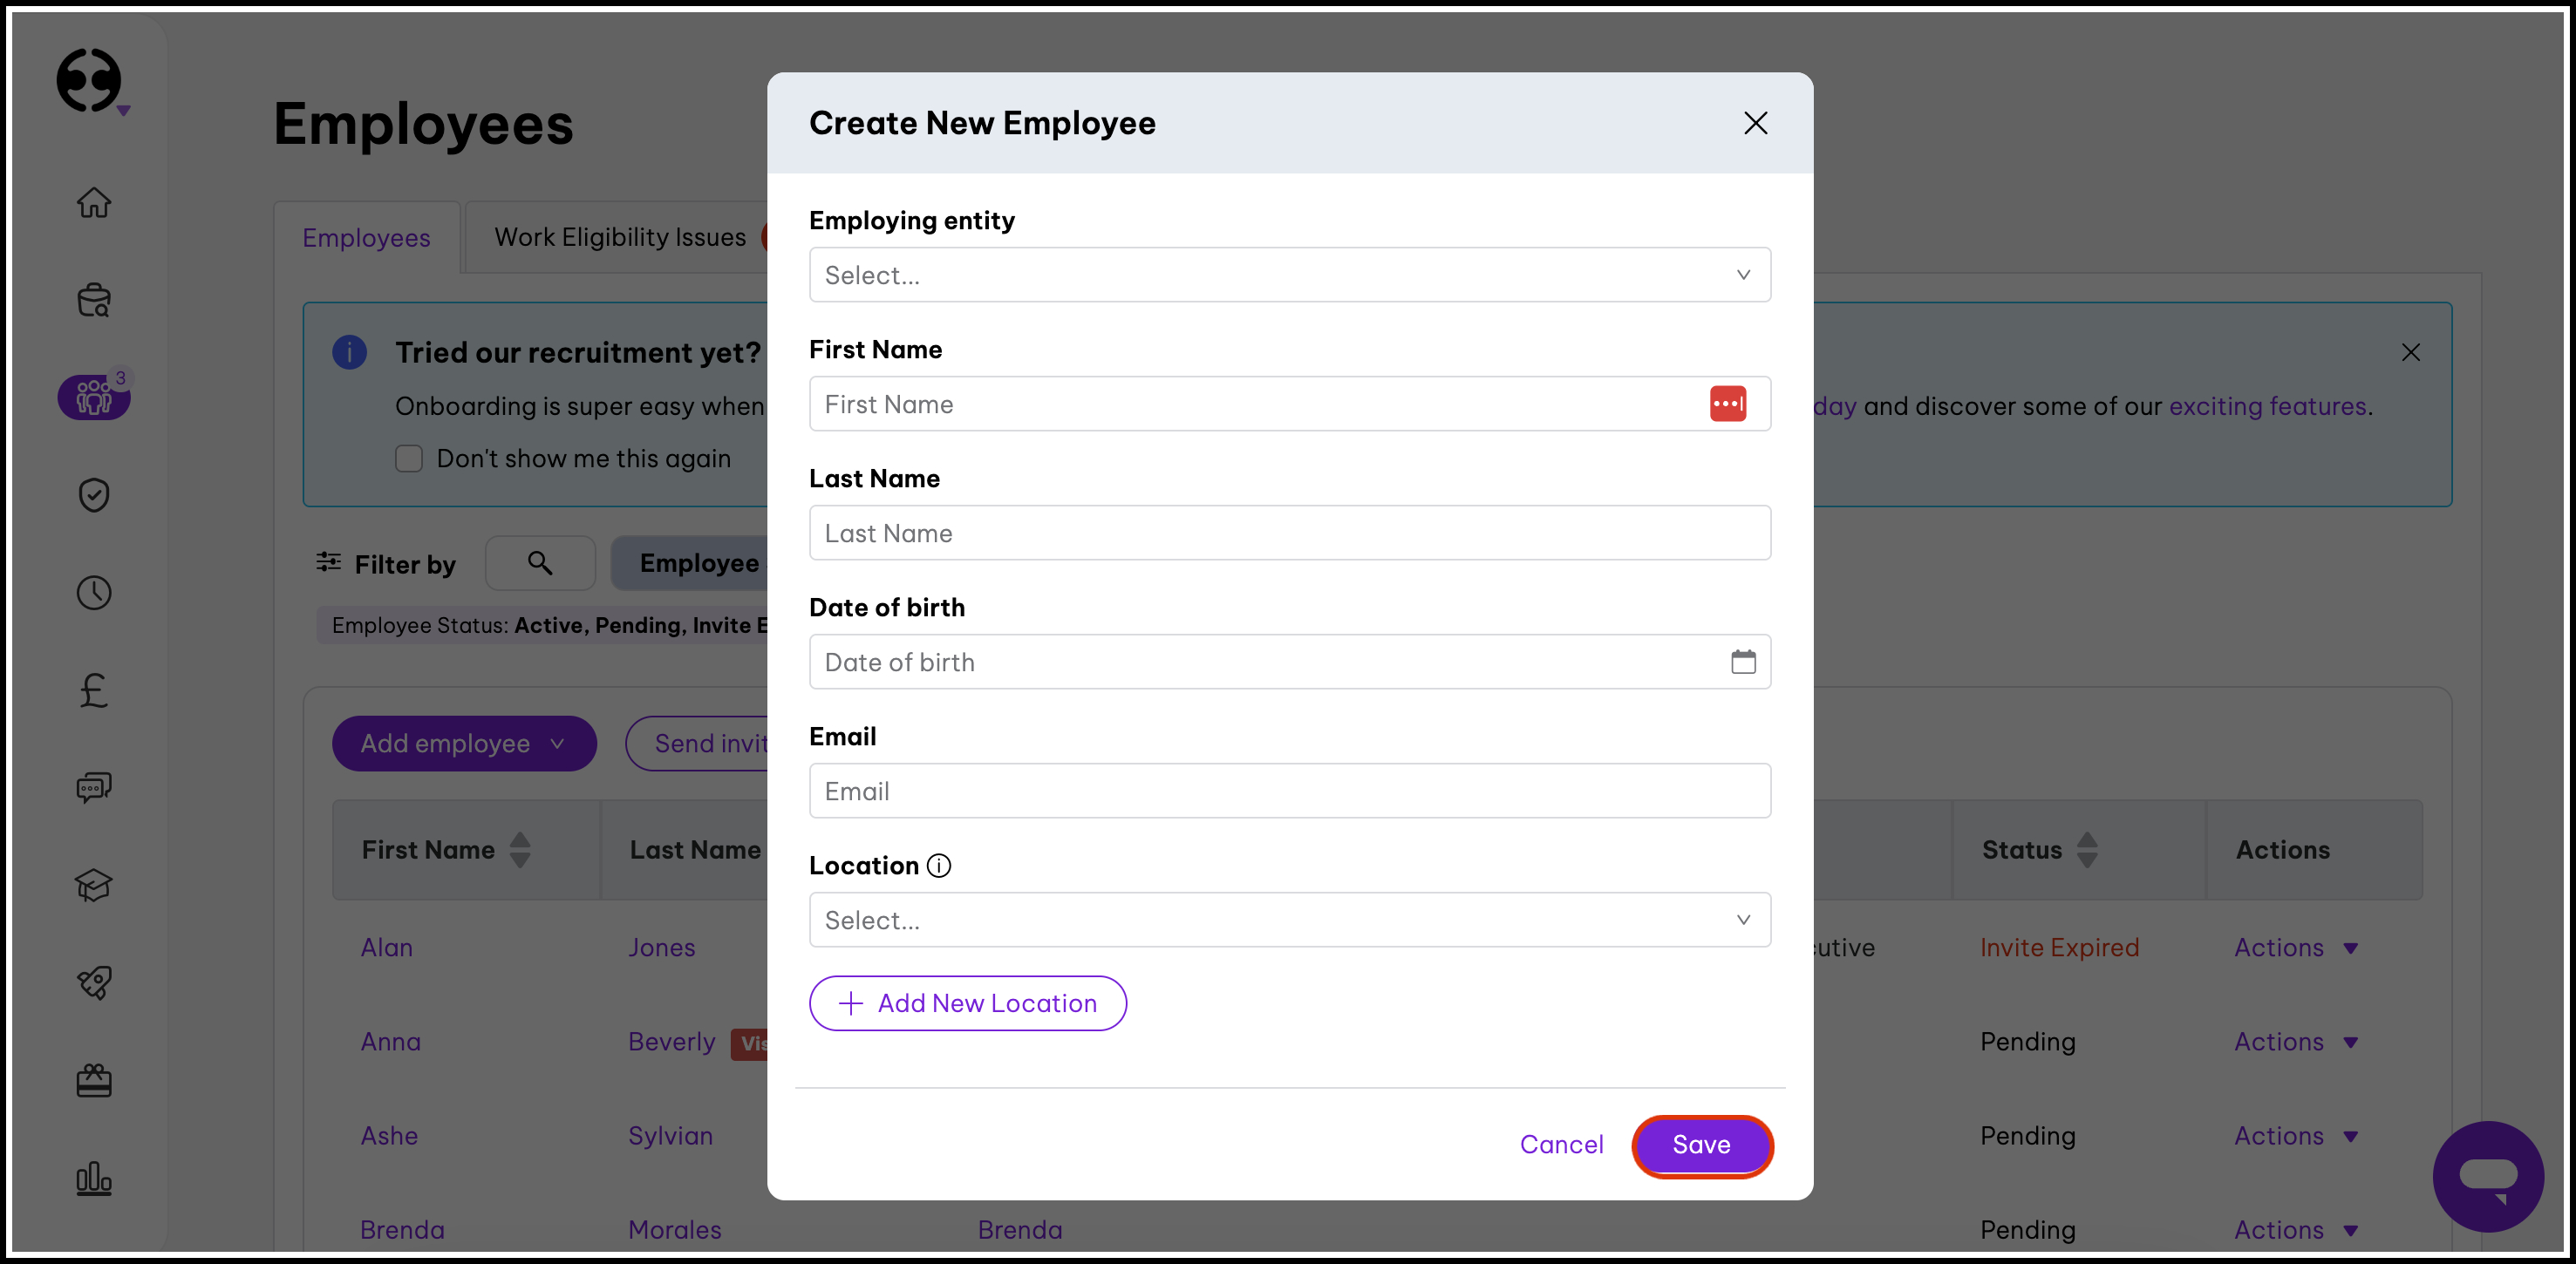Open the pound payroll sidebar icon
This screenshot has width=2576, height=1264.
pyautogui.click(x=94, y=691)
